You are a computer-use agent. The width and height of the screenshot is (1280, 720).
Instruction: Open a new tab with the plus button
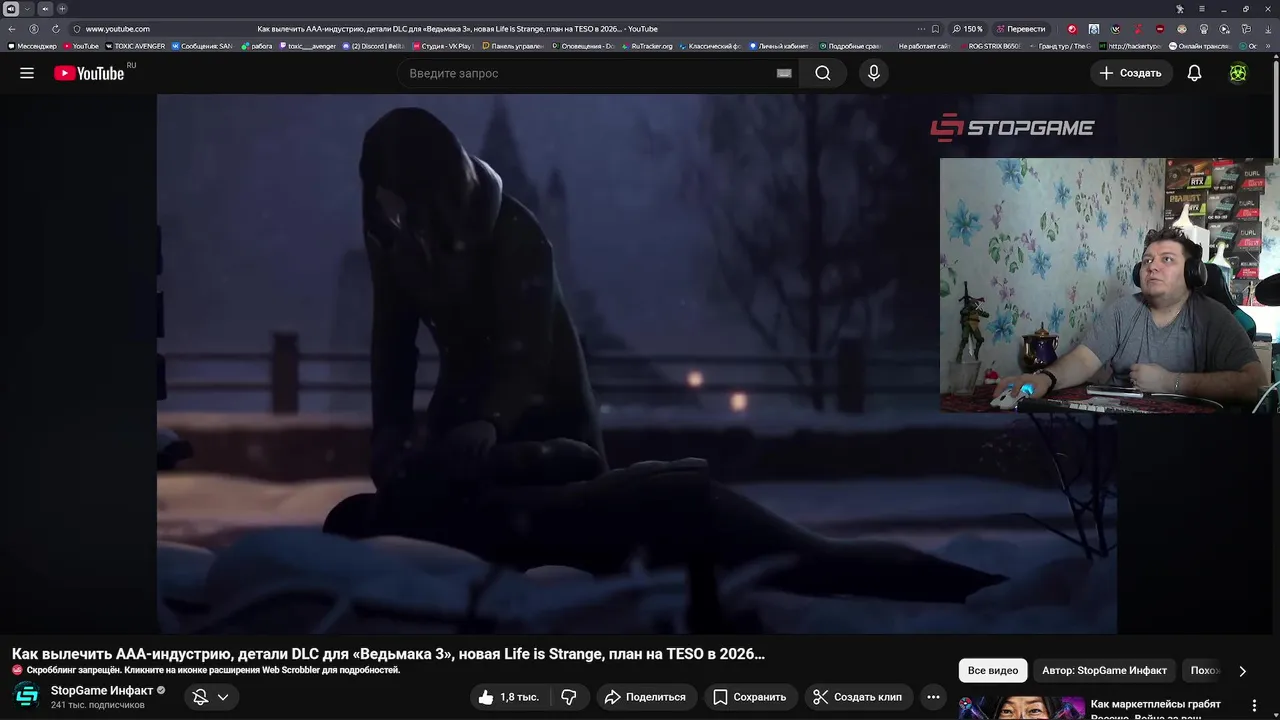click(62, 9)
